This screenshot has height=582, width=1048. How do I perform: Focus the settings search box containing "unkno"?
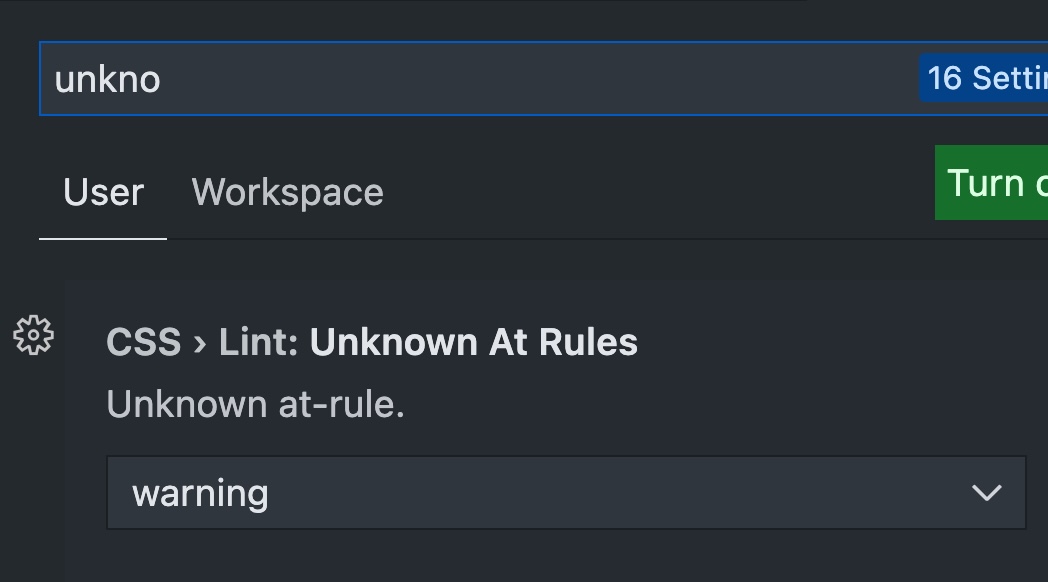(x=480, y=78)
